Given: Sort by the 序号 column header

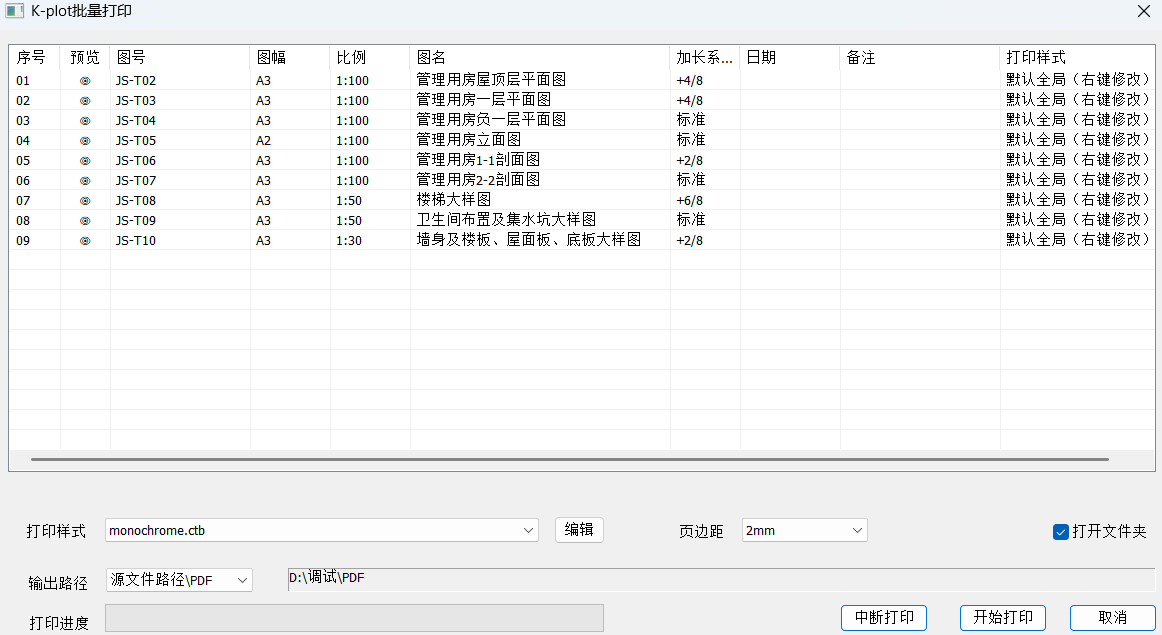Looking at the screenshot, I should [35, 58].
